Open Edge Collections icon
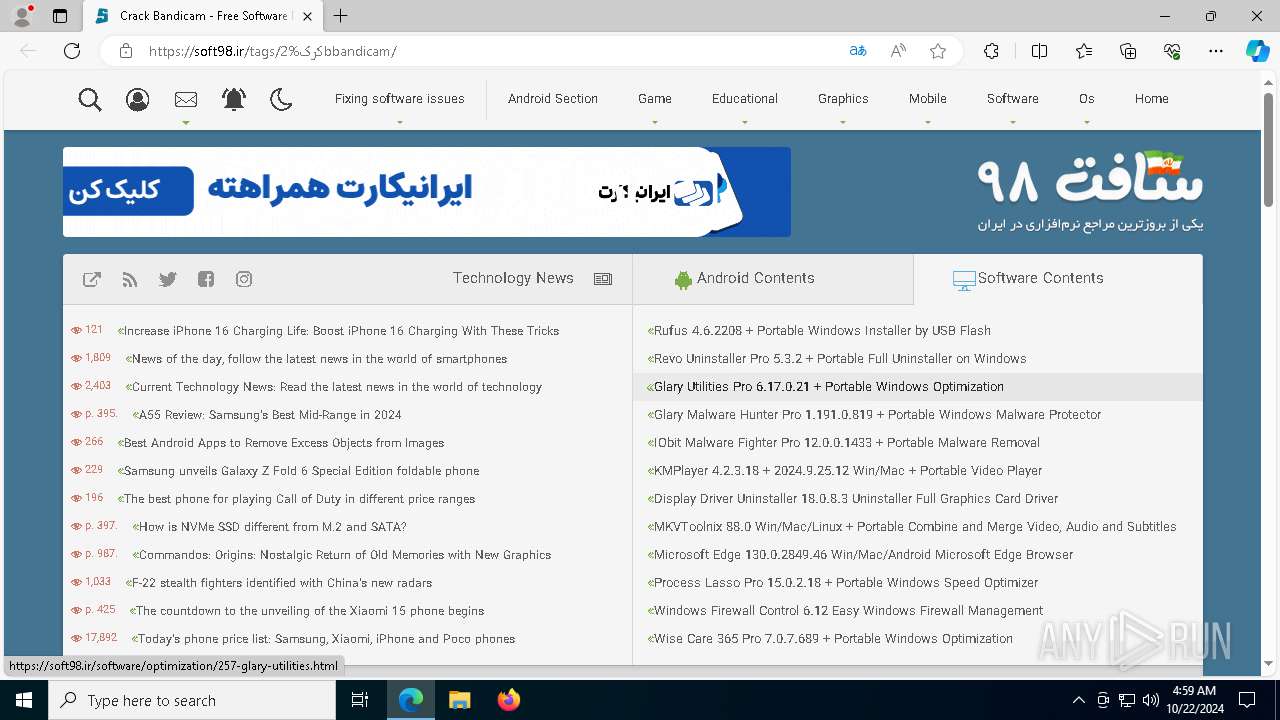The width and height of the screenshot is (1280, 720). coord(1128,51)
